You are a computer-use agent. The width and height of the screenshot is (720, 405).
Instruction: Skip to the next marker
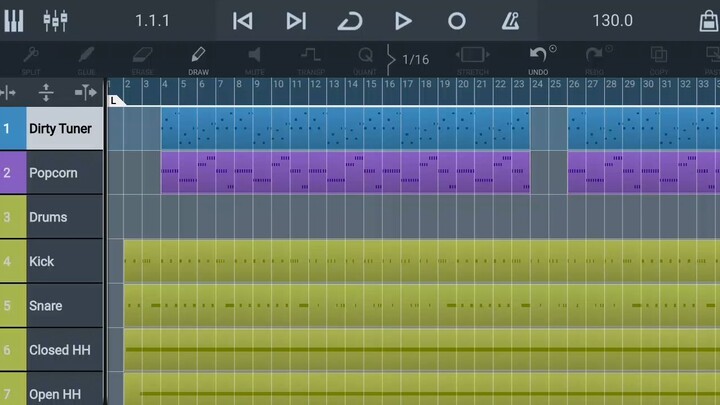pos(296,21)
